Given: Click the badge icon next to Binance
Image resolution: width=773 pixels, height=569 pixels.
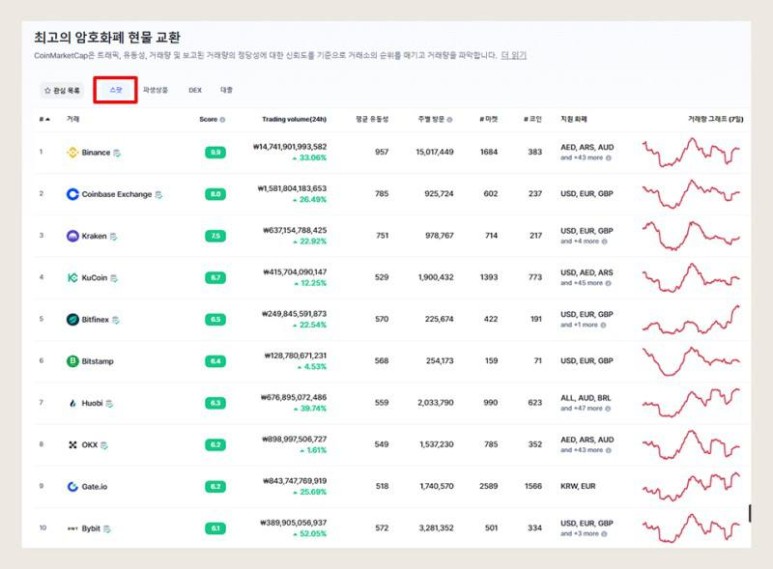Looking at the screenshot, I should (117, 153).
